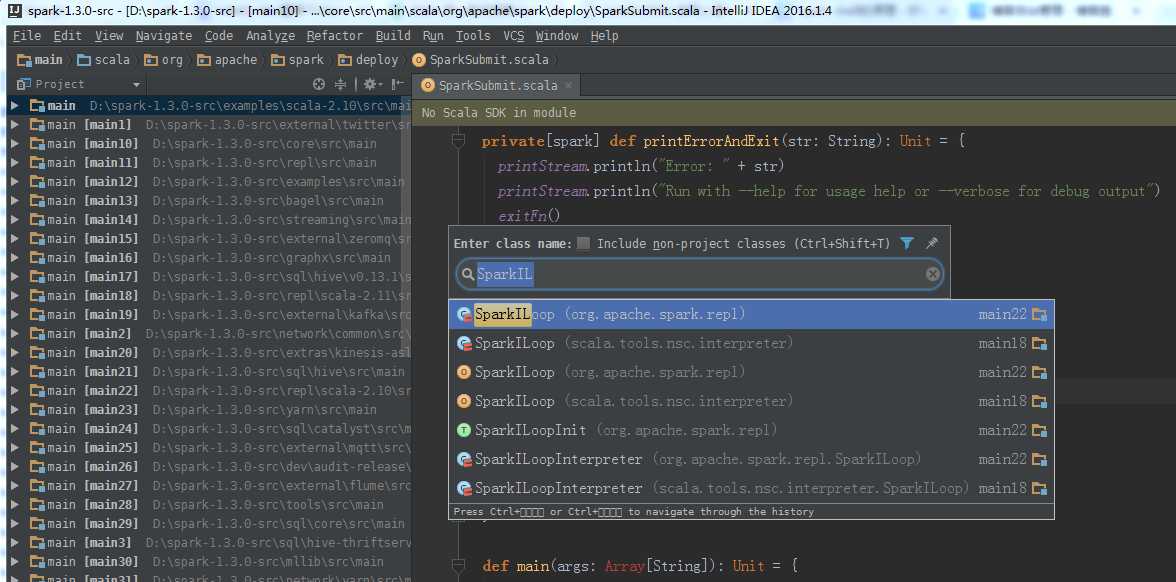The width and height of the screenshot is (1176, 582).
Task: Click the IntelliJ IDEA window icon
Action: click(14, 11)
